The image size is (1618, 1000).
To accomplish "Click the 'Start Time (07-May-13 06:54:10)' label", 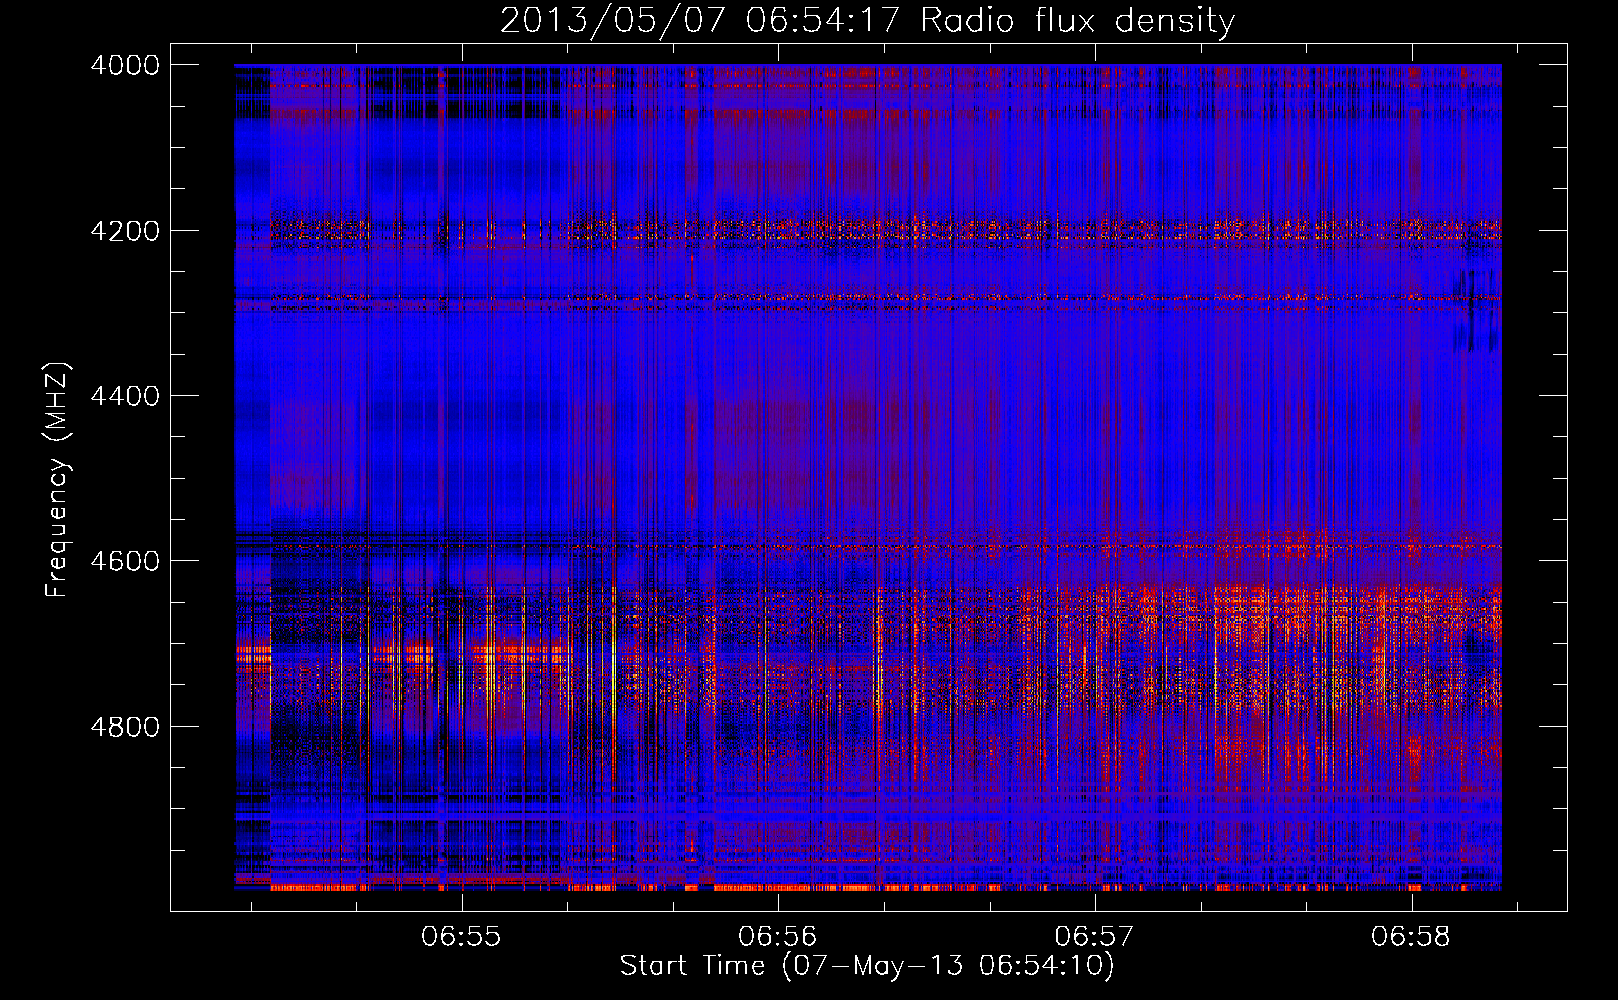I will click(x=867, y=966).
